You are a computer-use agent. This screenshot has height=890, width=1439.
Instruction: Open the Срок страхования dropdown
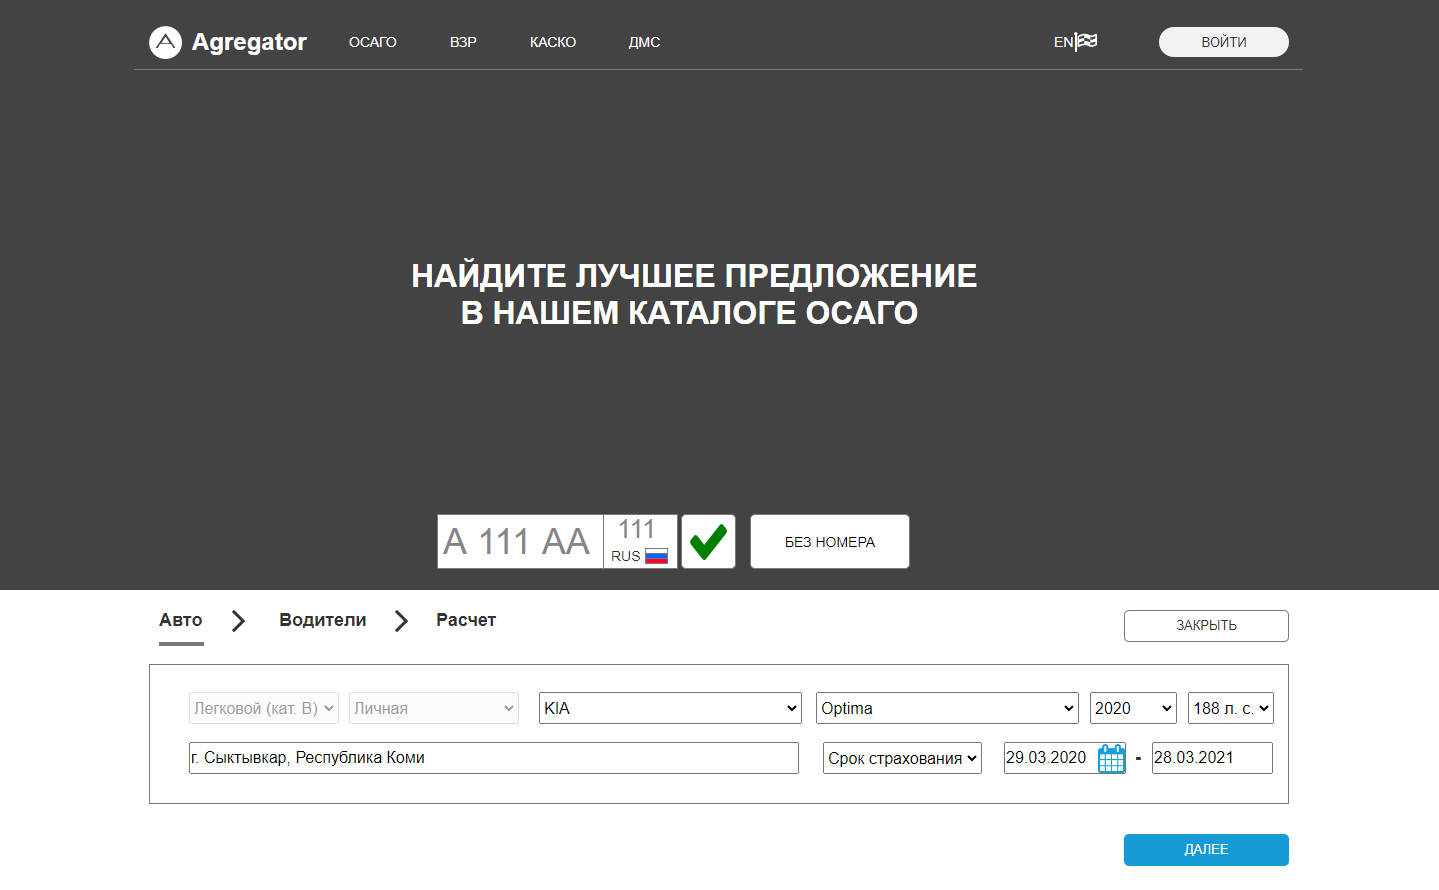pyautogui.click(x=901, y=758)
